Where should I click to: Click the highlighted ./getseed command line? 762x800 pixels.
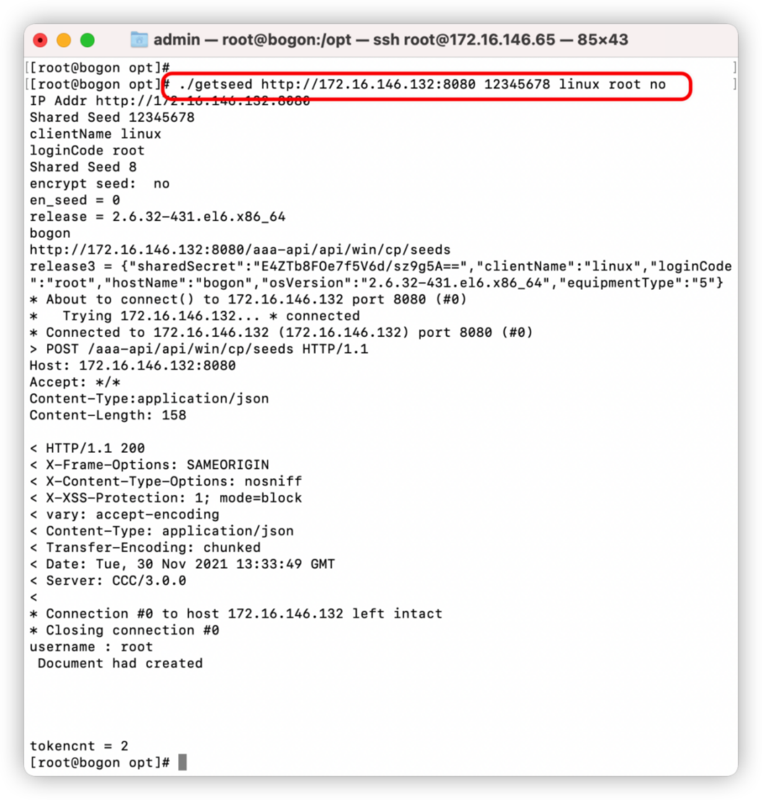click(422, 84)
